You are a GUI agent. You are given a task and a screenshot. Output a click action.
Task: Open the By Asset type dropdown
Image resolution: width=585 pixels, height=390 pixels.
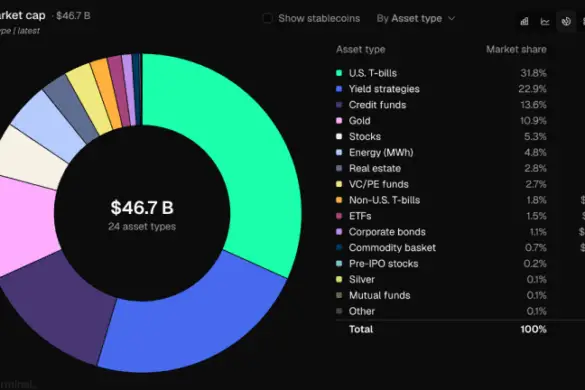pos(416,18)
